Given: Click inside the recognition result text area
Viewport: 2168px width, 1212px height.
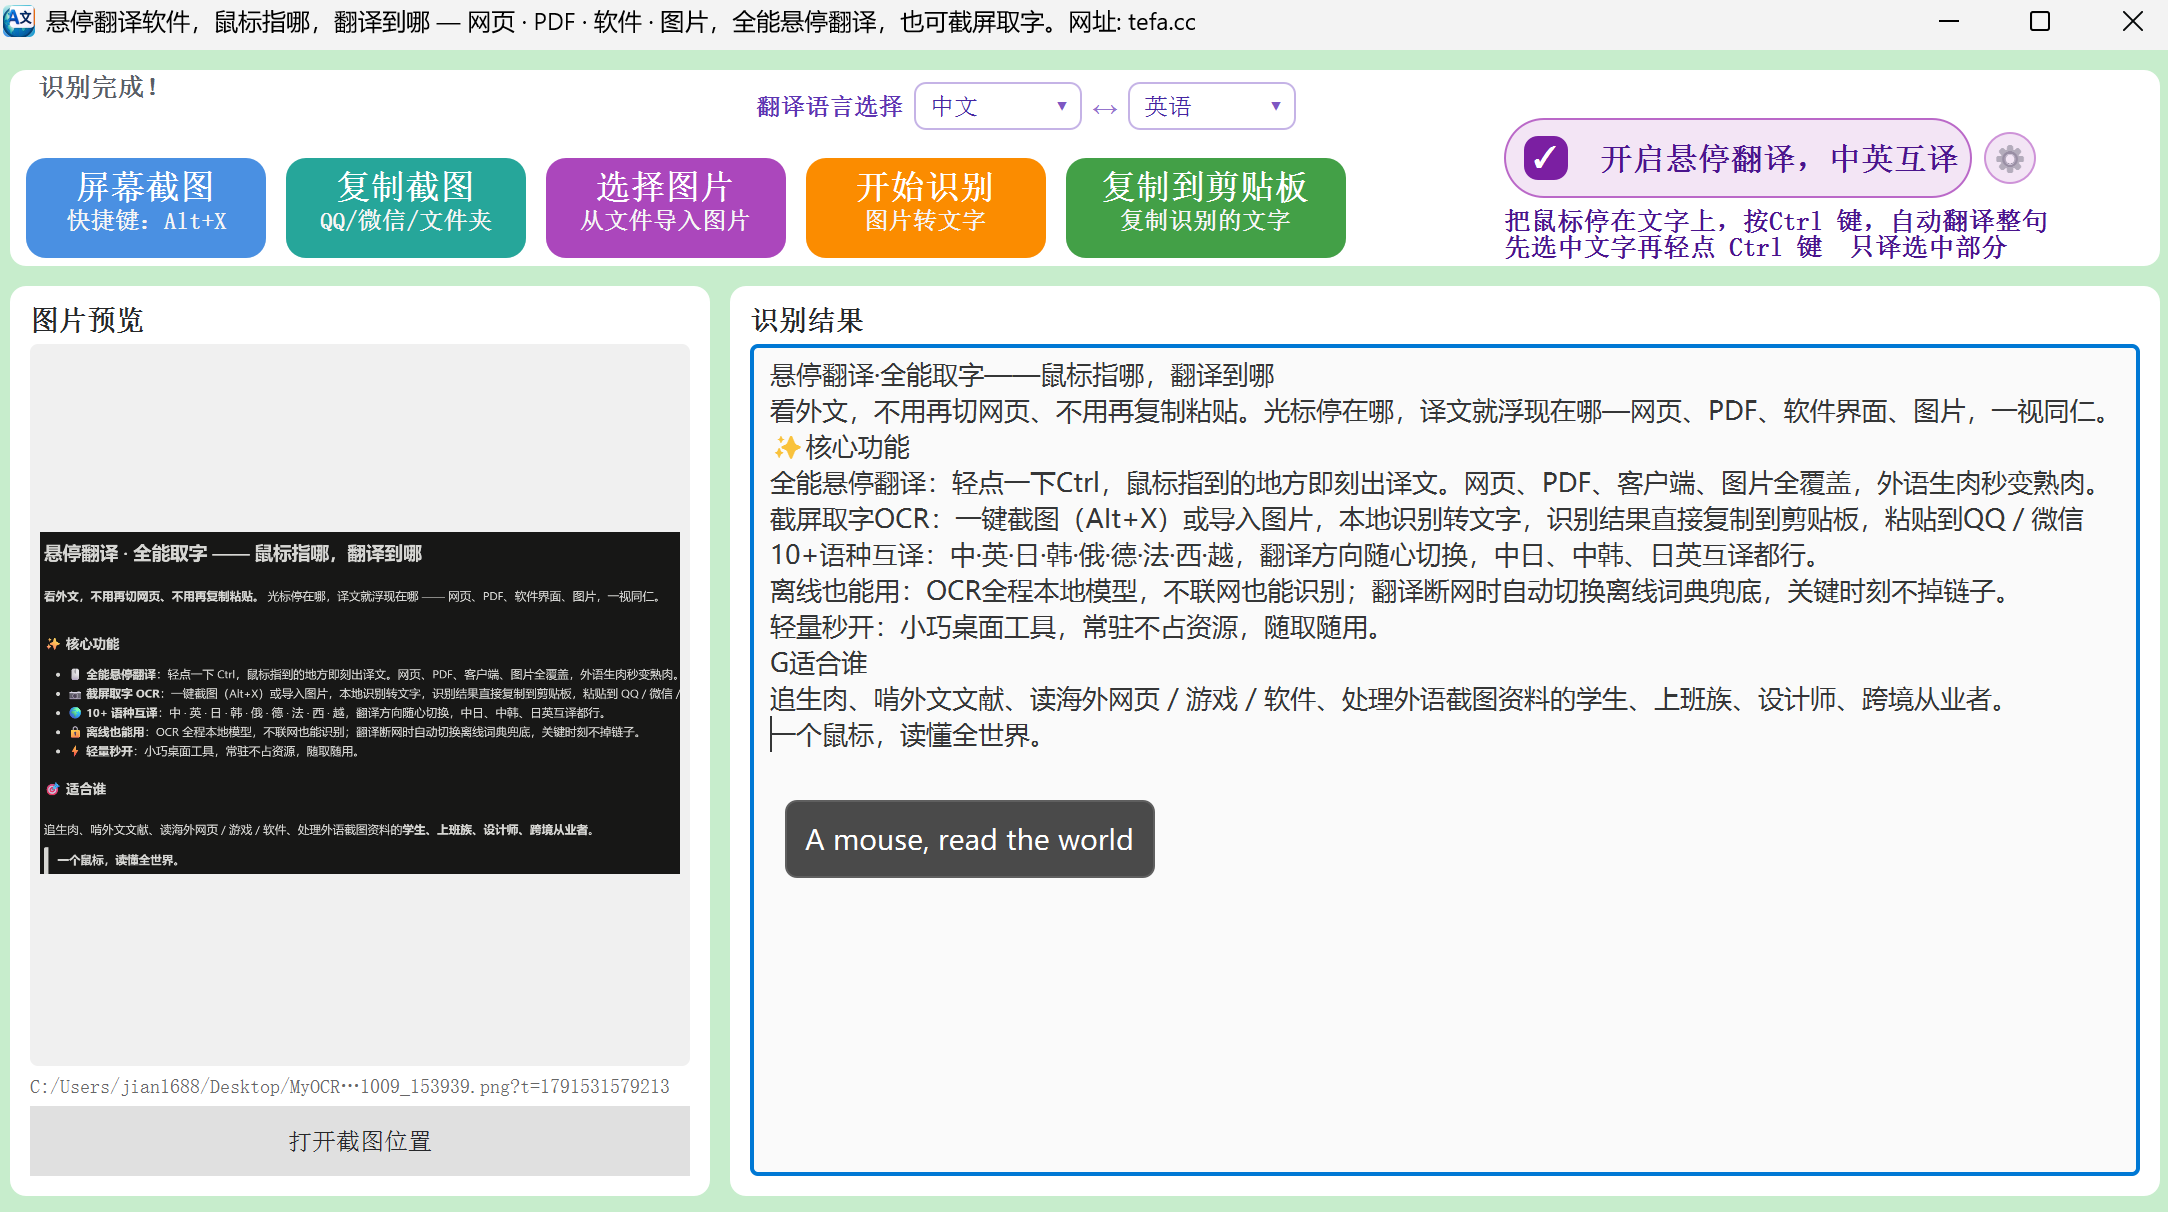Looking at the screenshot, I should 1445,760.
